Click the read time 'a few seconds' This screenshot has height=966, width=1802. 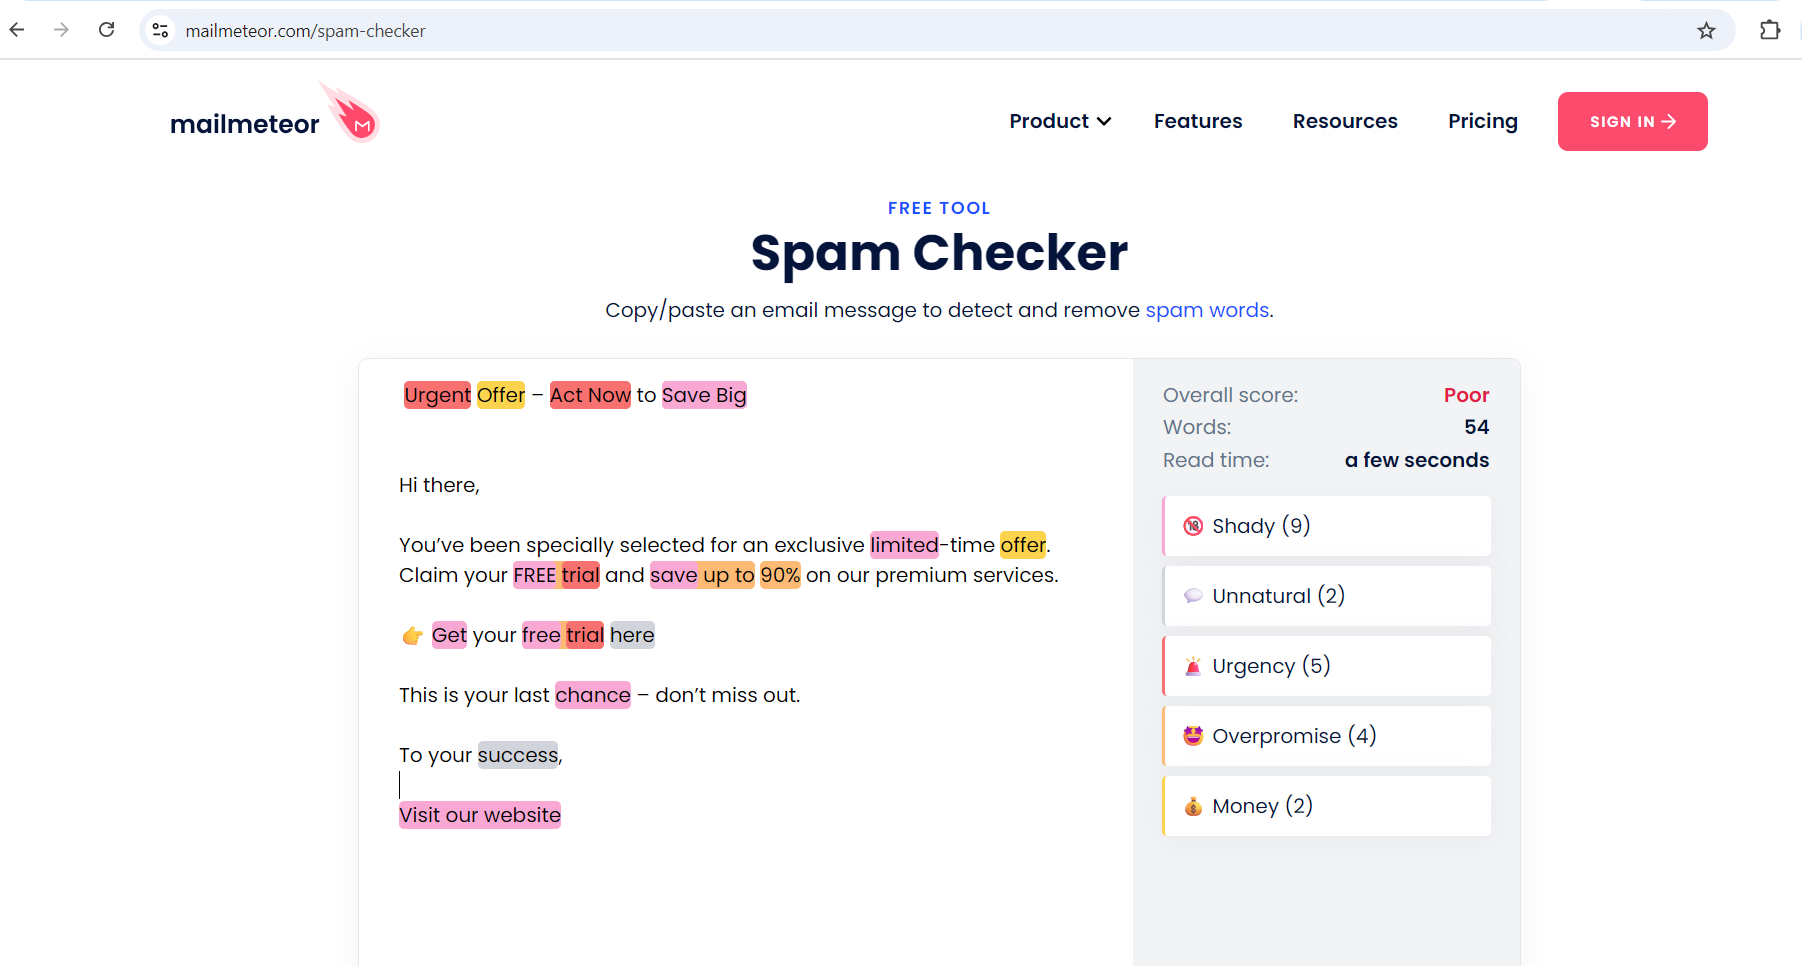(1416, 460)
